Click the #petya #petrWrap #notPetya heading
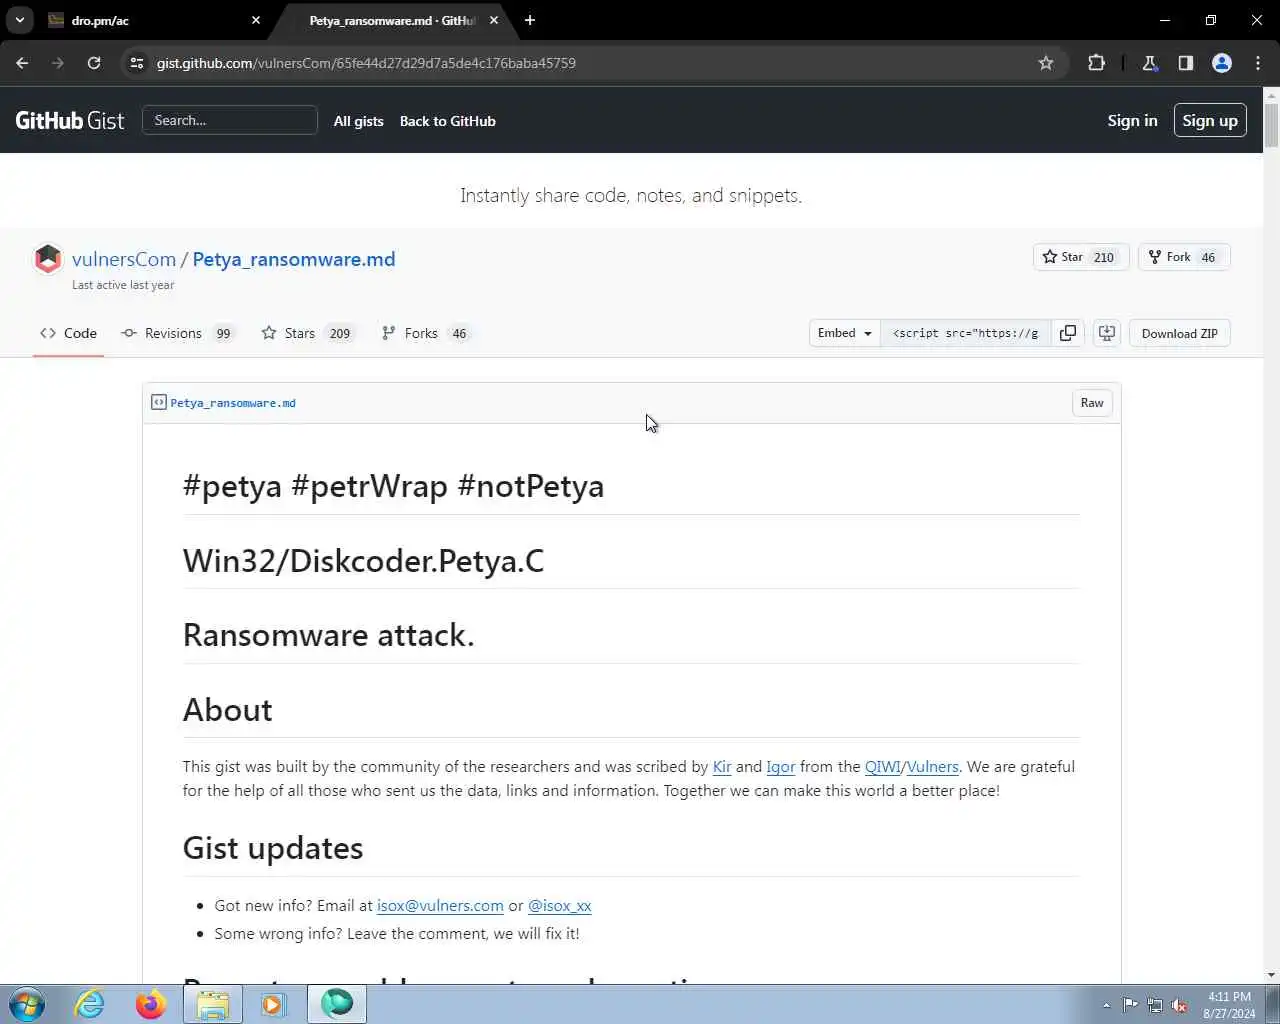Image resolution: width=1280 pixels, height=1024 pixels. (393, 486)
